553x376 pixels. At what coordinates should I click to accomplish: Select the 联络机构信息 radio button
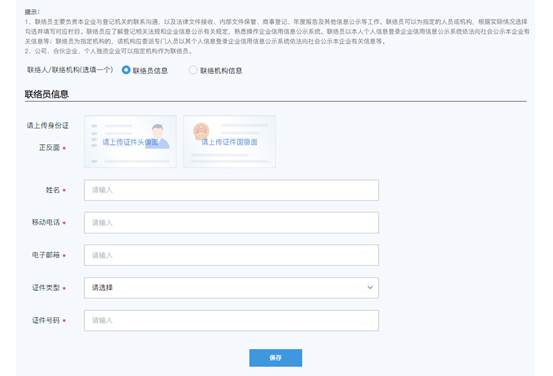click(x=193, y=70)
